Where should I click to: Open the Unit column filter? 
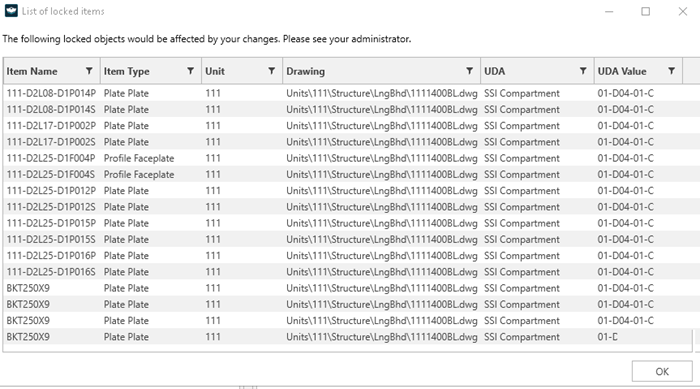(x=271, y=71)
